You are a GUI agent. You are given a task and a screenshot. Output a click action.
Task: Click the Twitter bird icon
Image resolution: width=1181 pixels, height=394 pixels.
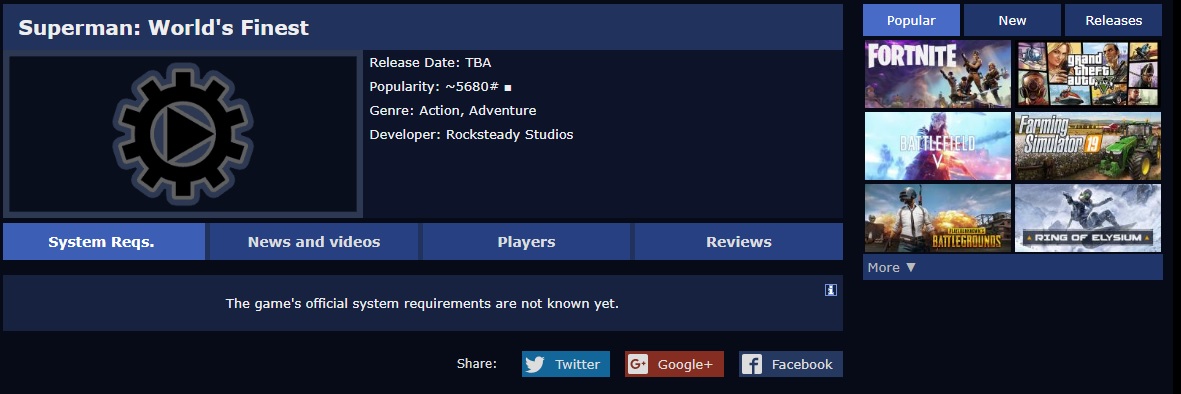point(535,365)
